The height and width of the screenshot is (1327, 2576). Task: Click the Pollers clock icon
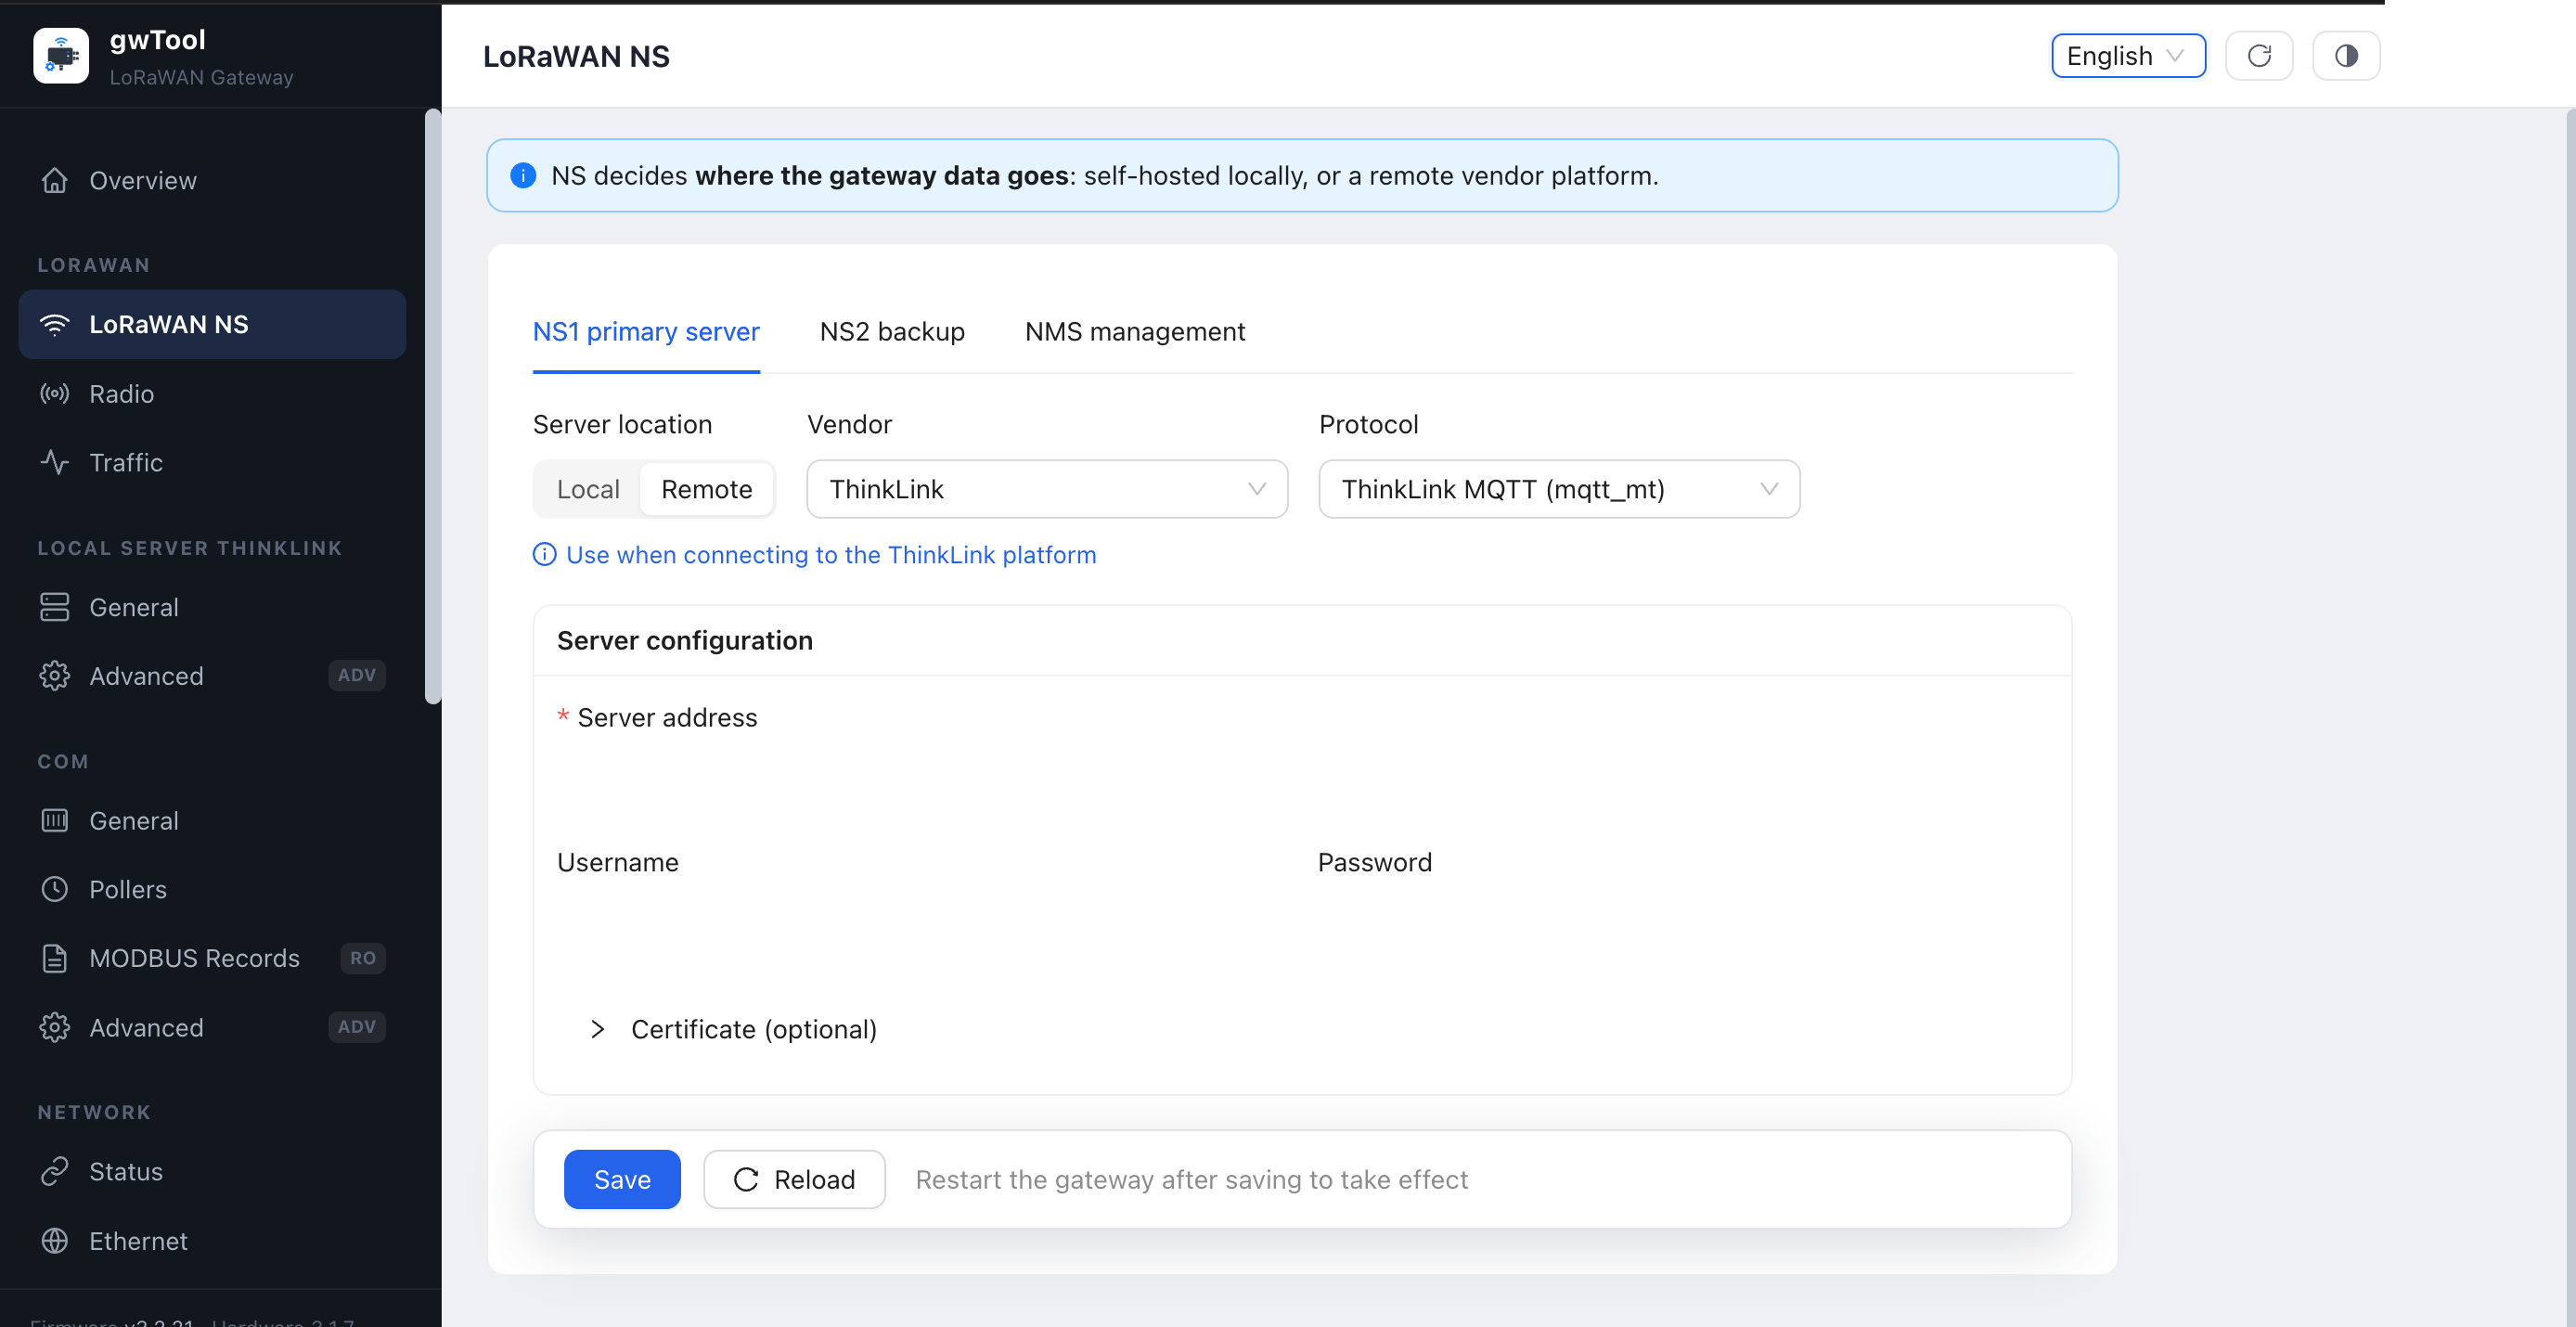coord(55,889)
